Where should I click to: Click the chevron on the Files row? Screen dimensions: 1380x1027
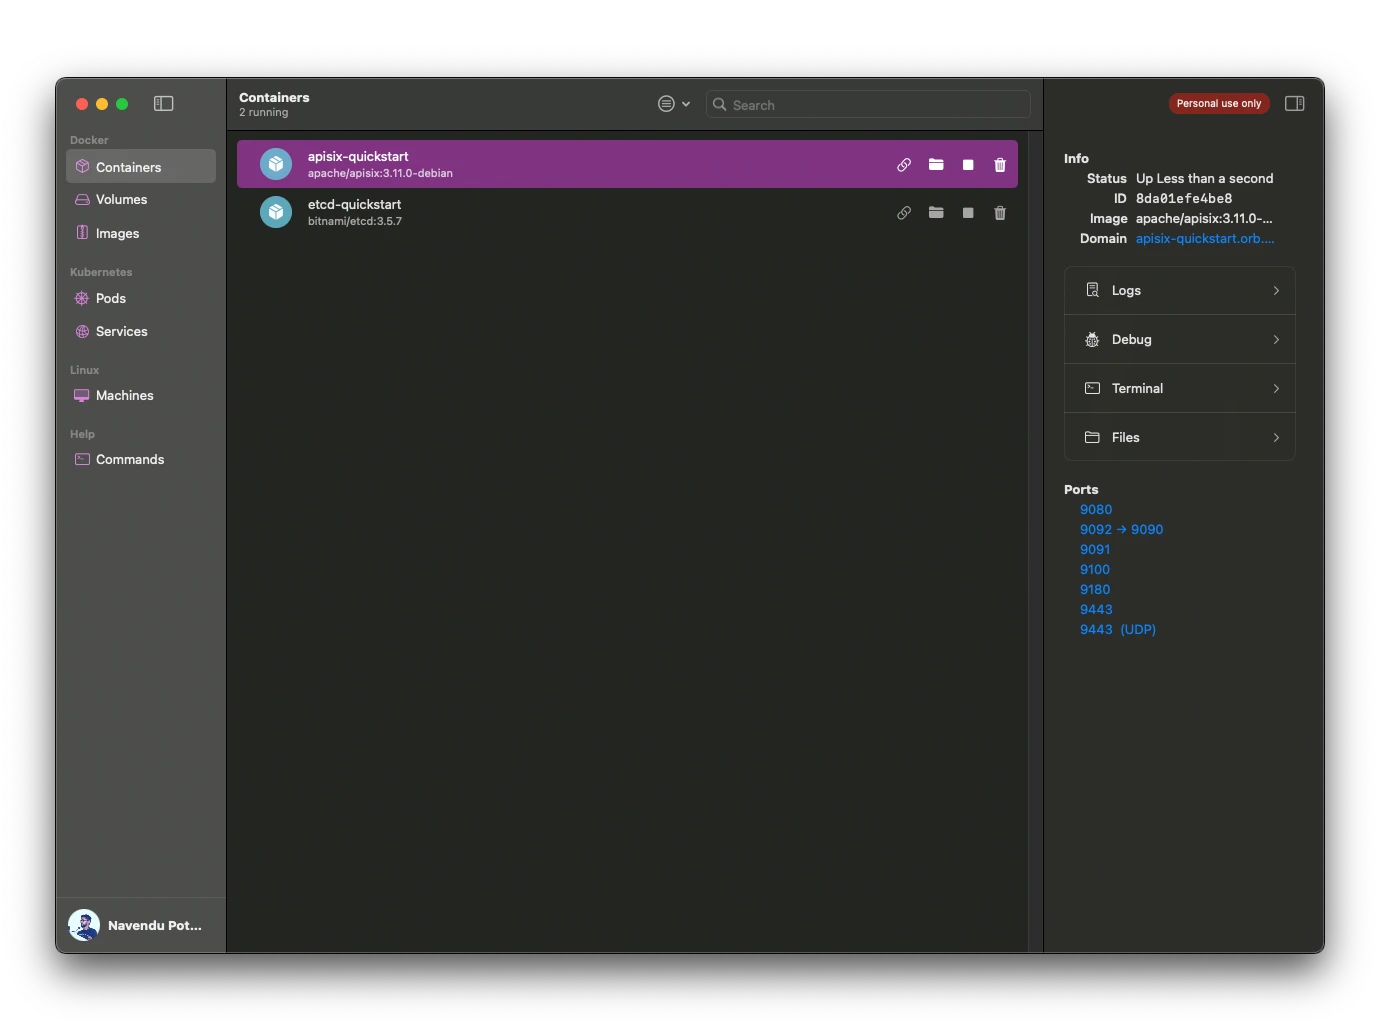pyautogui.click(x=1276, y=437)
